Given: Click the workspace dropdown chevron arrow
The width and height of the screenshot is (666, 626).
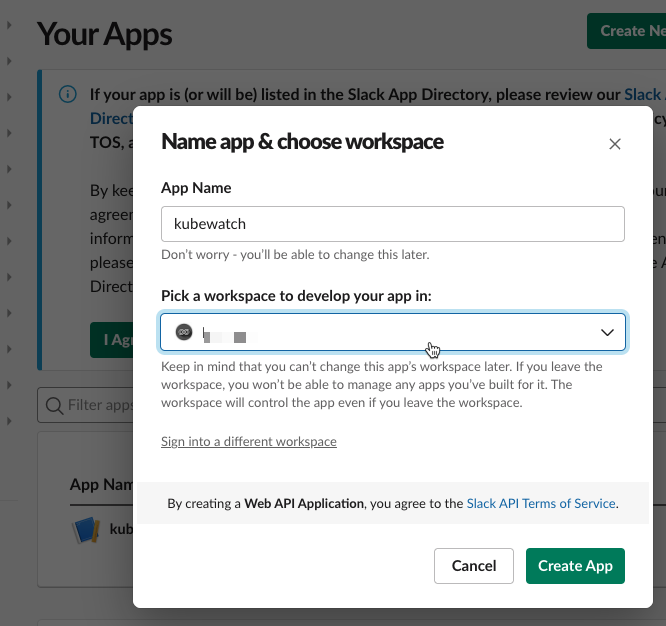Looking at the screenshot, I should coord(607,332).
